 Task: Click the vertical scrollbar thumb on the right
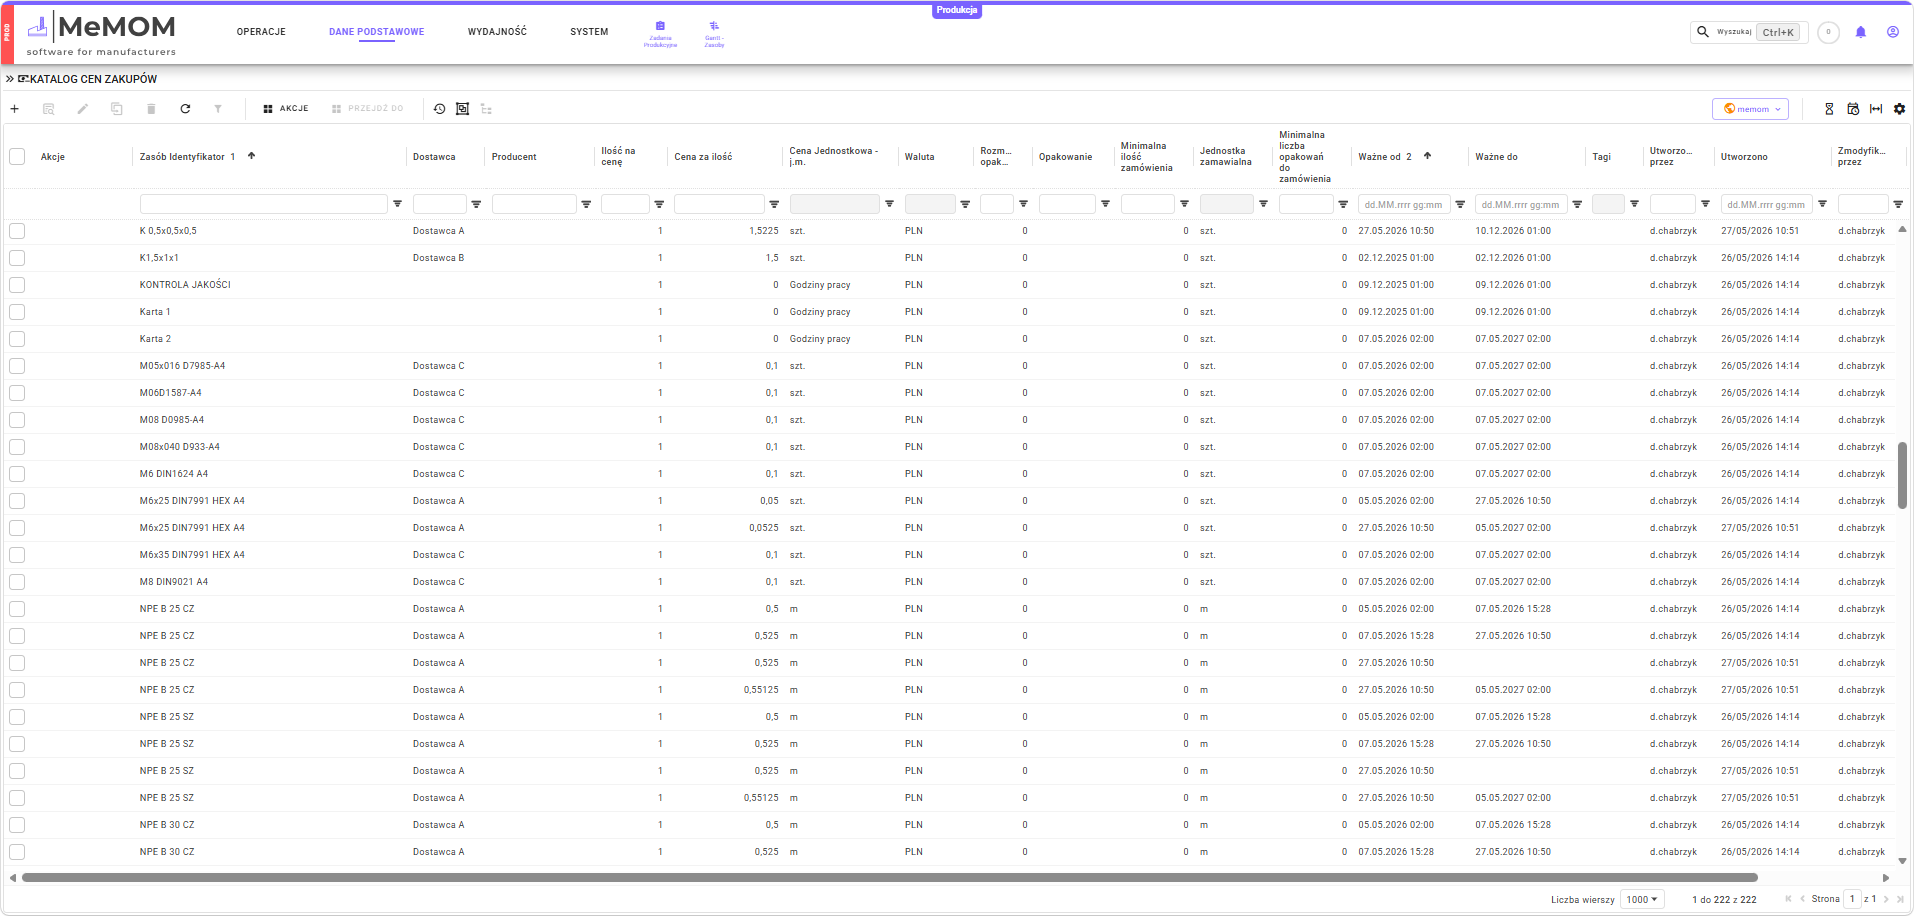tap(1902, 474)
